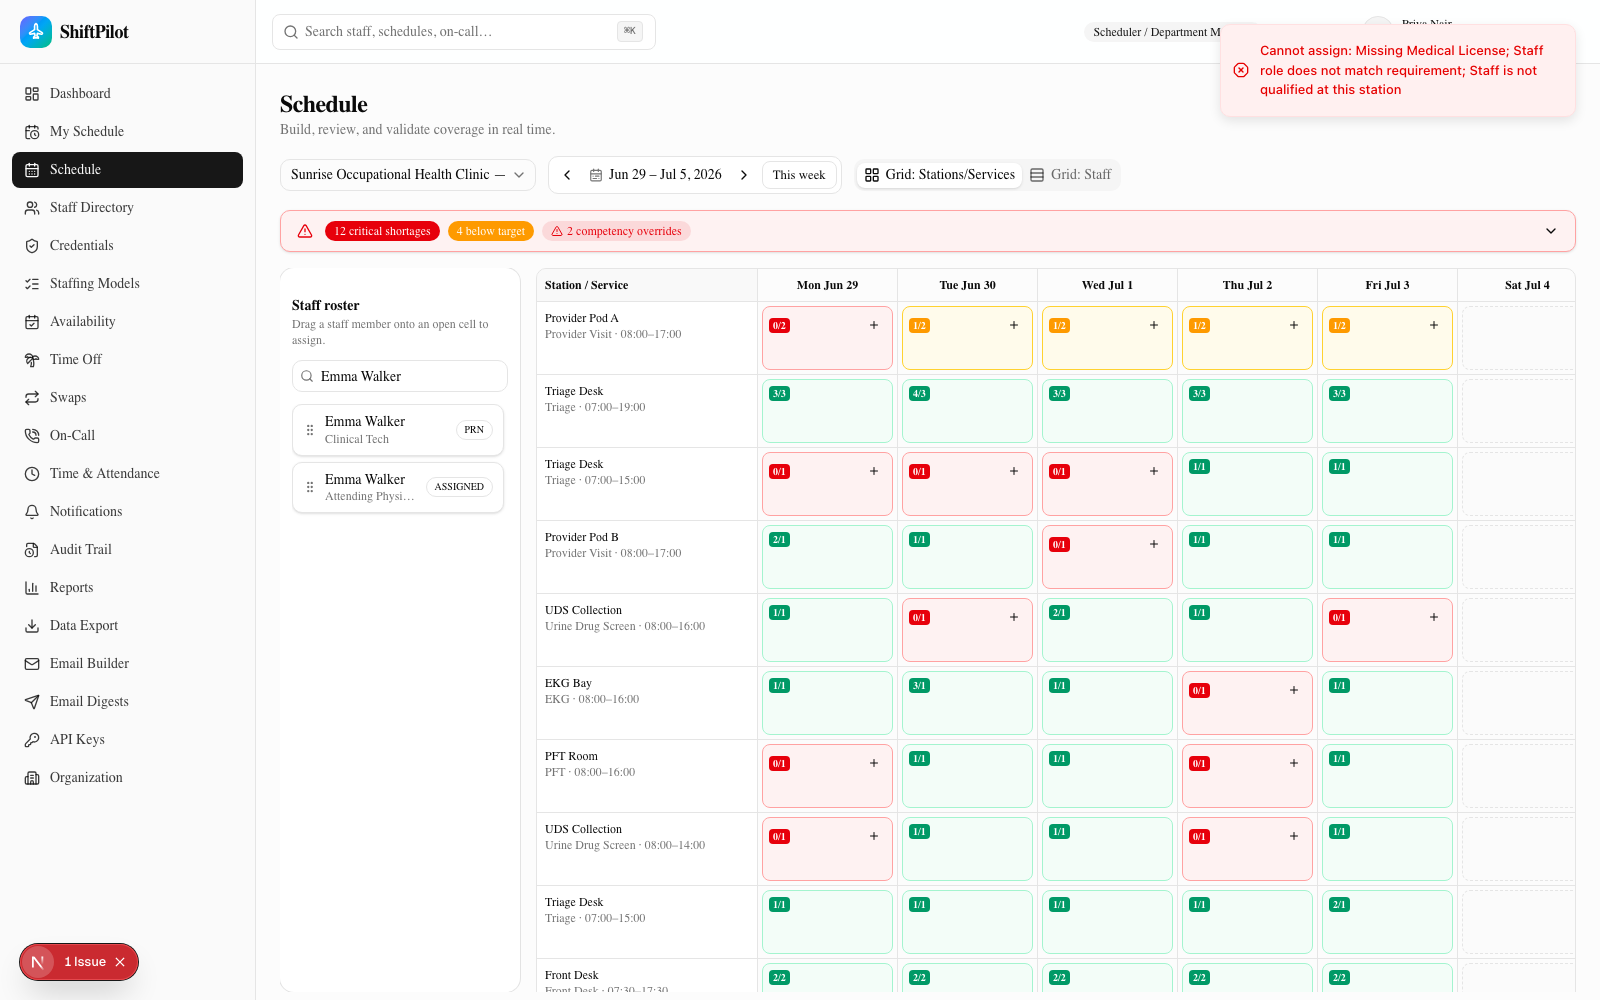This screenshot has height=1000, width=1600.
Task: Click the search icon in Staff roster
Action: (307, 376)
